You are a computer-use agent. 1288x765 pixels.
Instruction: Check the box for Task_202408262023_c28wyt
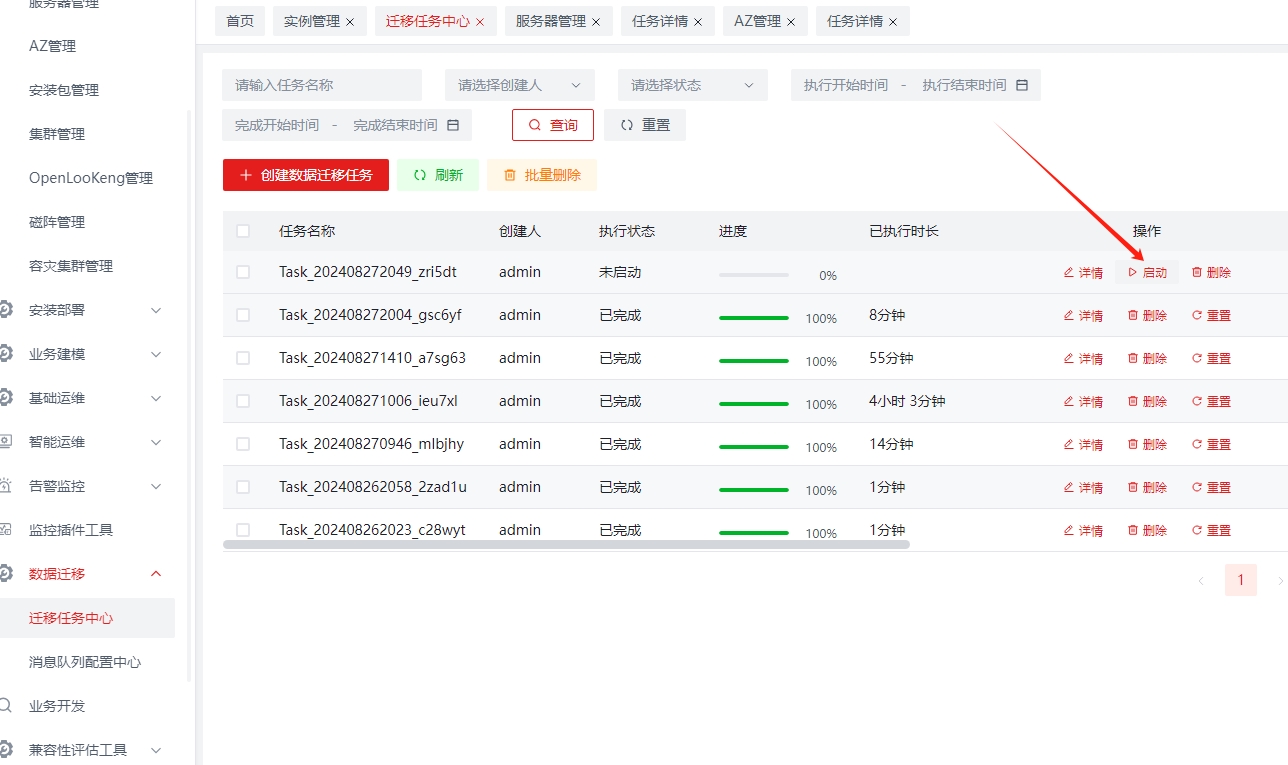coord(243,530)
